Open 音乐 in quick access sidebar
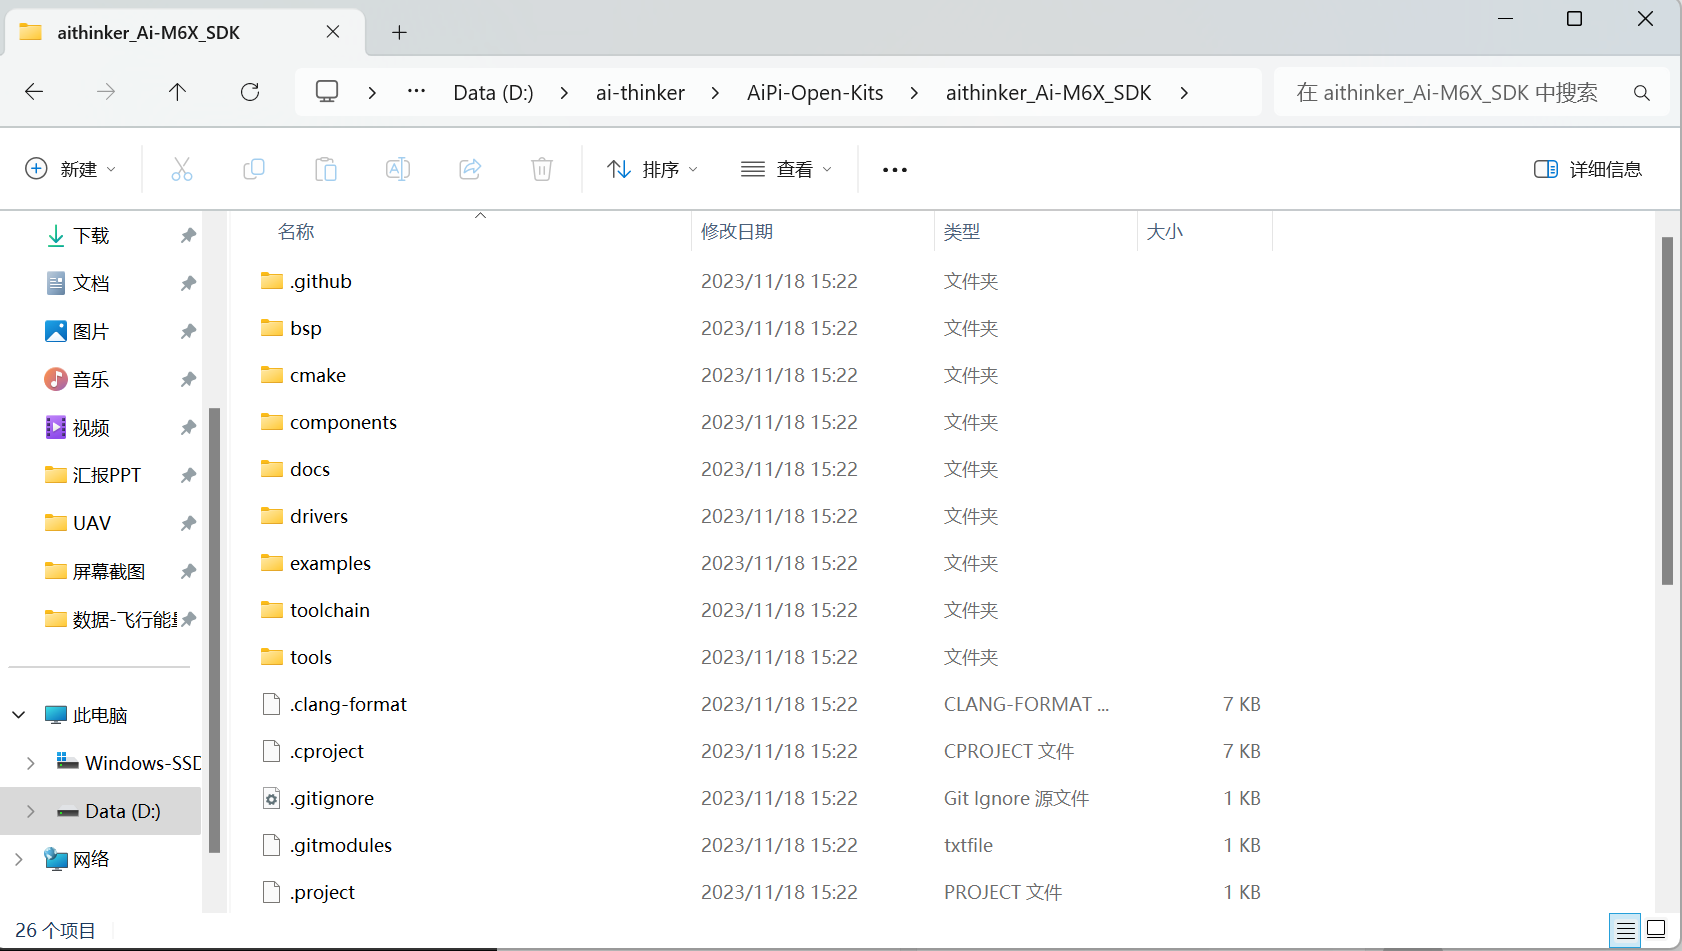This screenshot has height=951, width=1682. pos(91,380)
